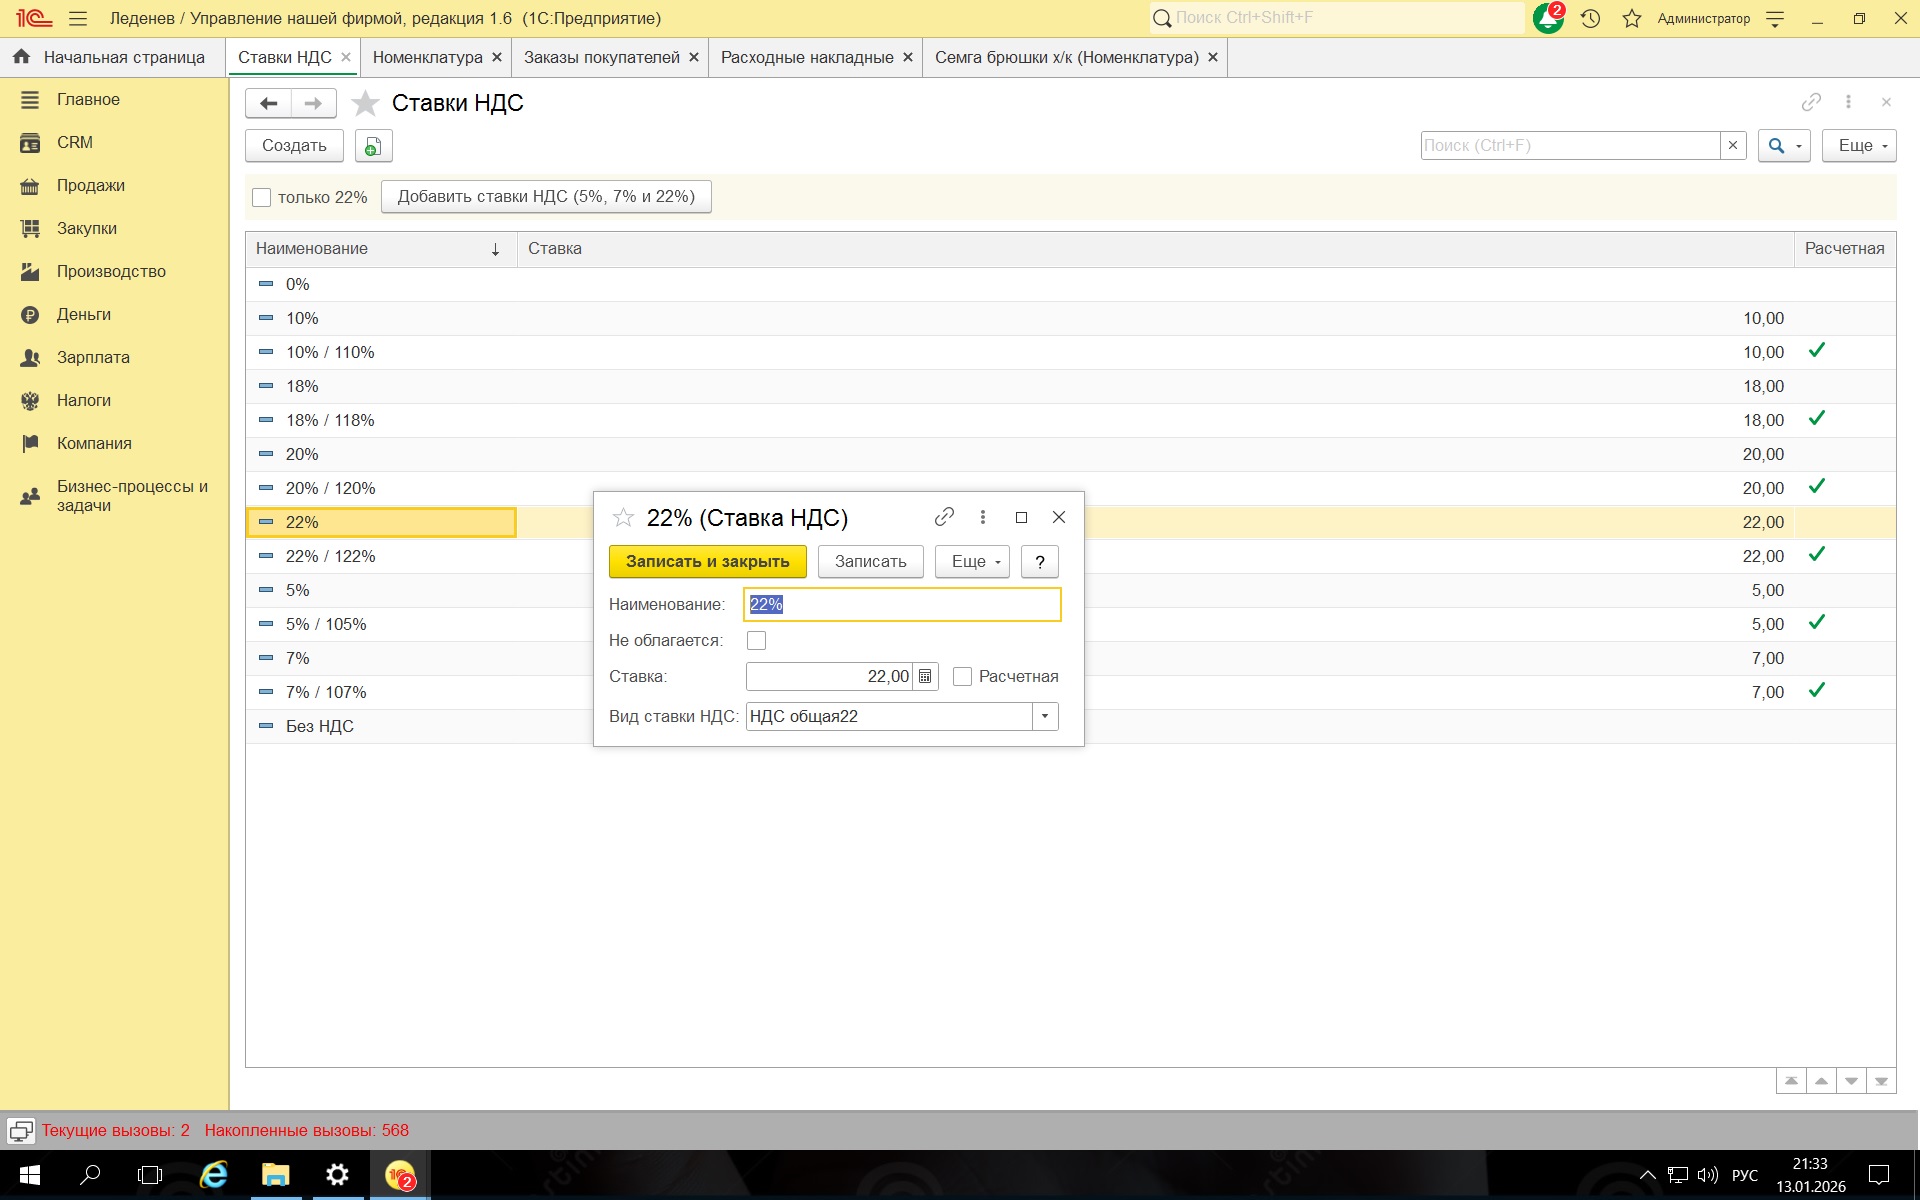Switch to Заказы покупателей tab
Image resolution: width=1920 pixels, height=1200 pixels.
tap(601, 58)
